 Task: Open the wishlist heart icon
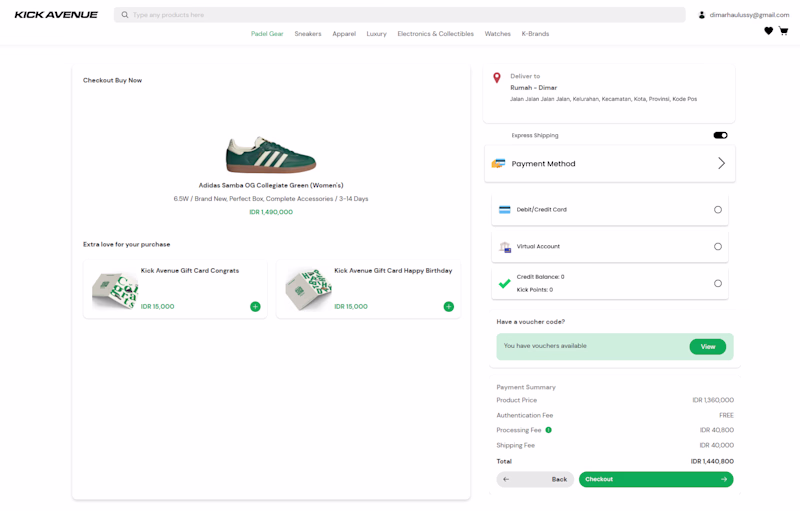[x=768, y=31]
